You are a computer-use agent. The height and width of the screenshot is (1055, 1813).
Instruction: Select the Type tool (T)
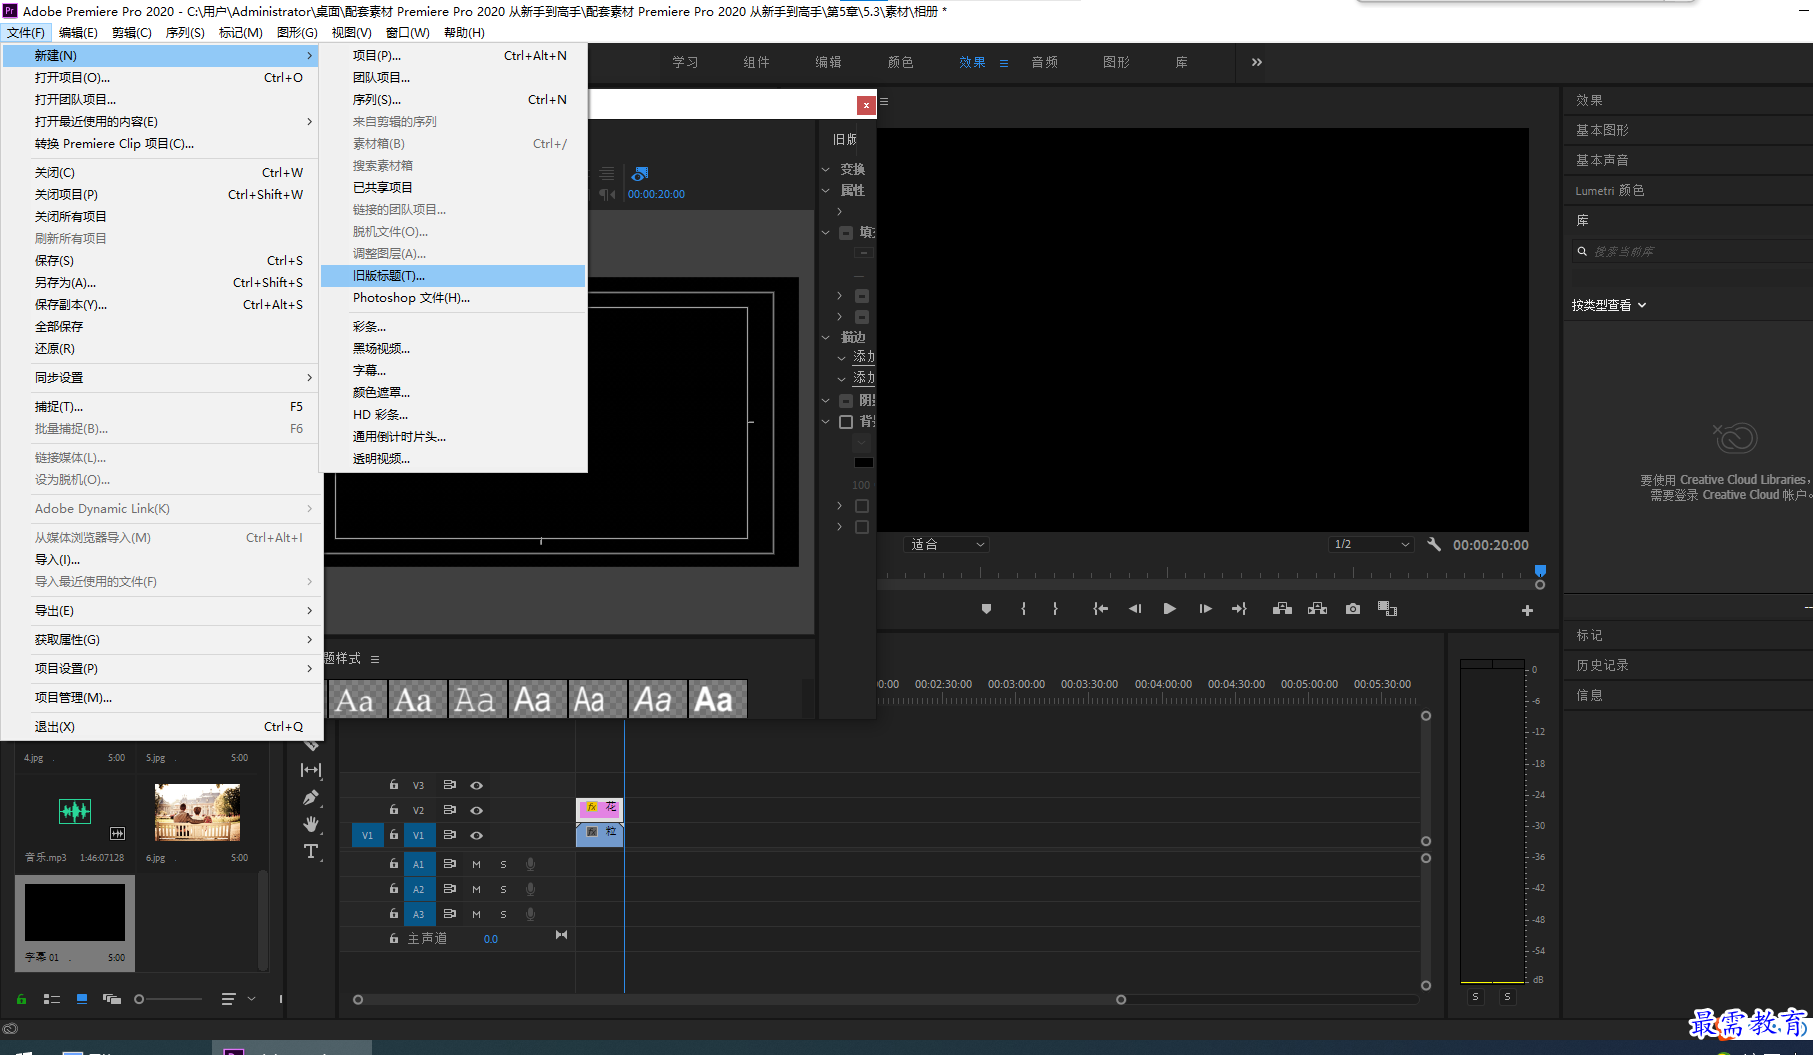(311, 851)
